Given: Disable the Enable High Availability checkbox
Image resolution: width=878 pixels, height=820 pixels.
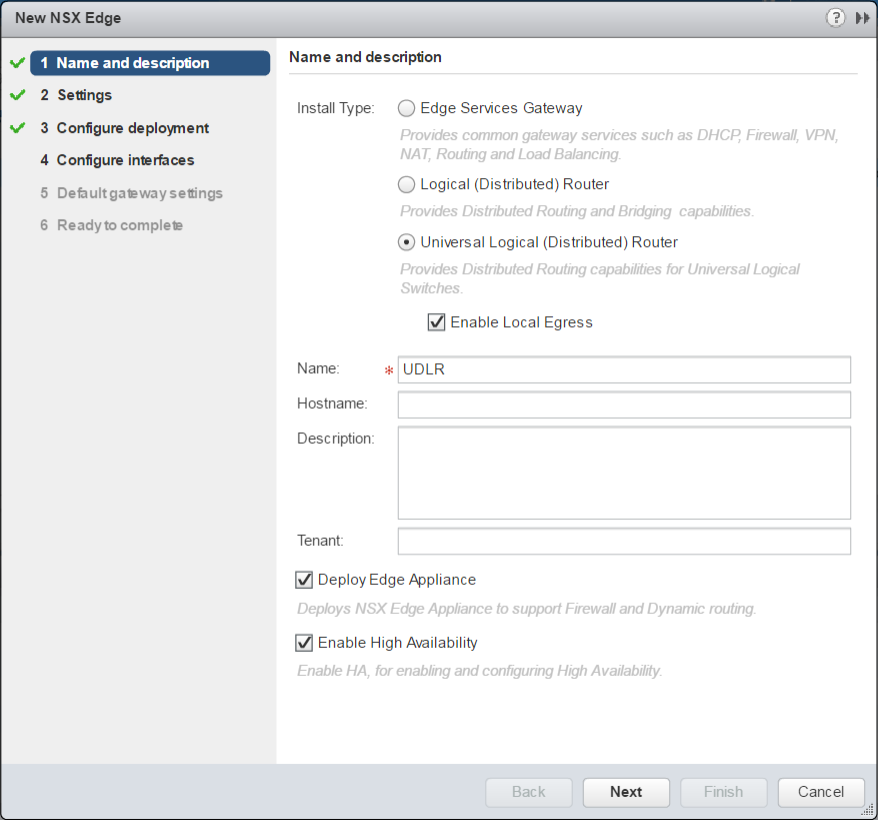Looking at the screenshot, I should point(304,643).
